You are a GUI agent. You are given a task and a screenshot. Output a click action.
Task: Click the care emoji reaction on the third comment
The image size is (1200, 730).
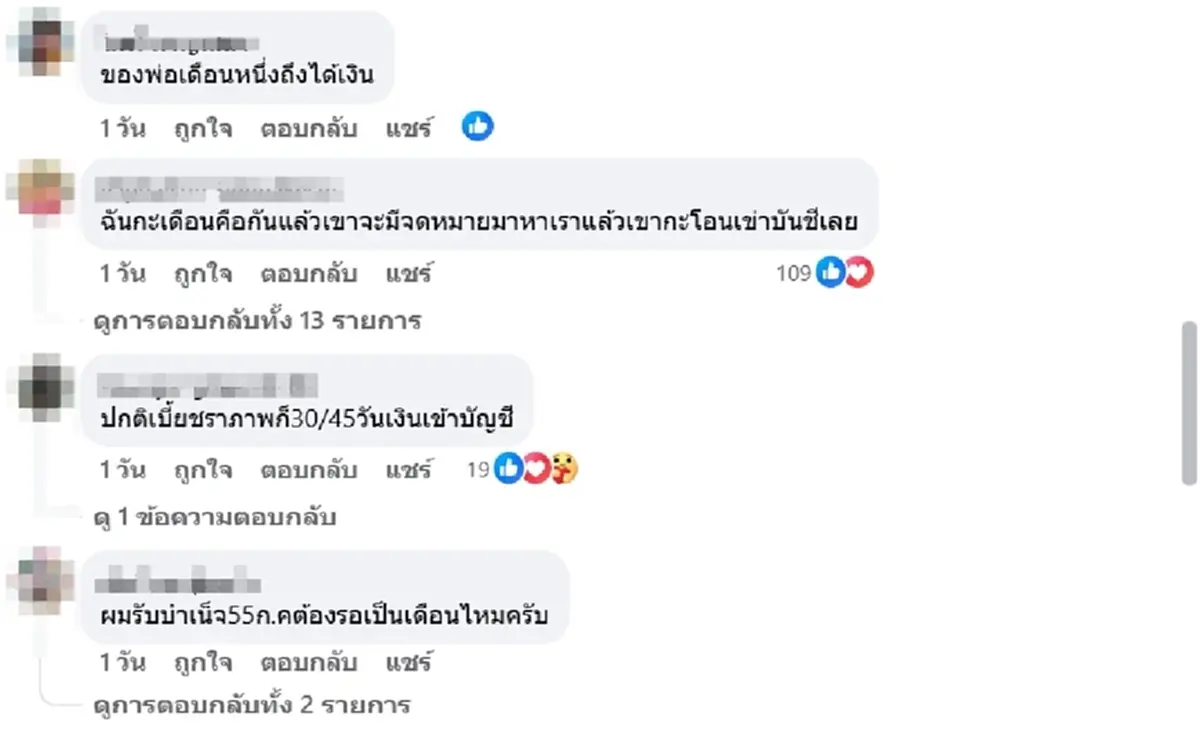coord(563,469)
